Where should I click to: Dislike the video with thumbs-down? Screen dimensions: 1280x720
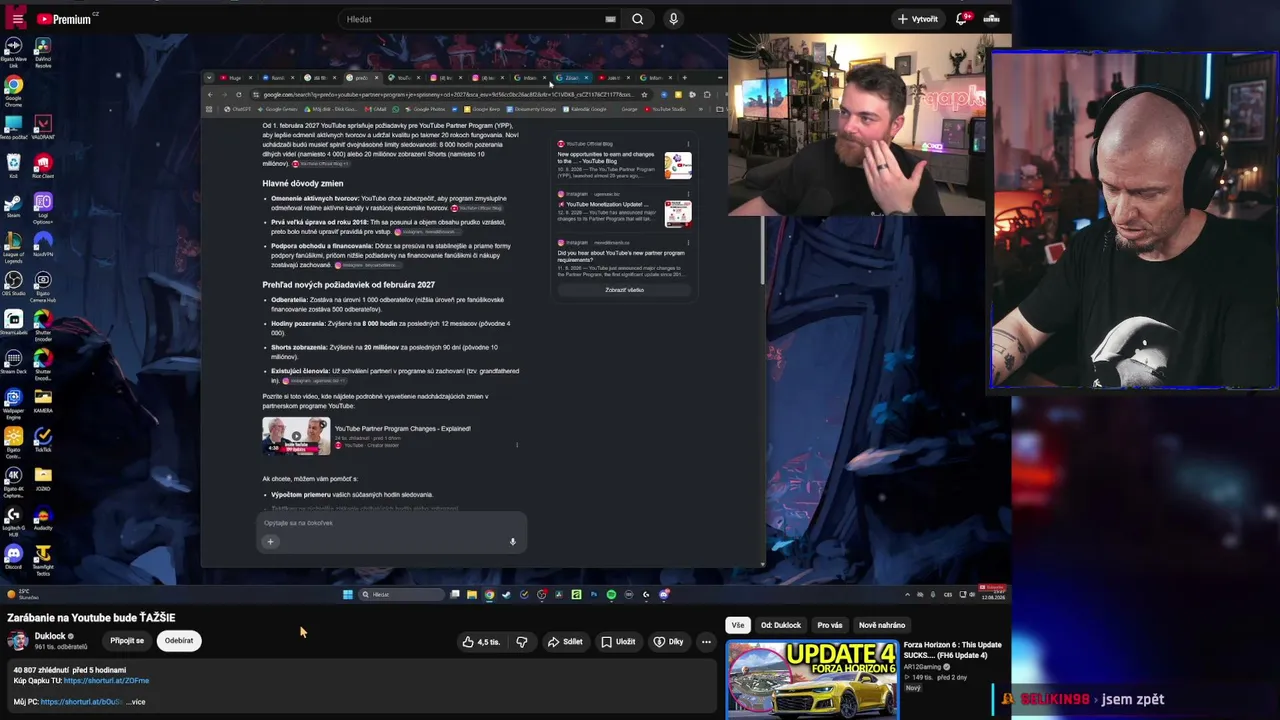click(x=522, y=642)
